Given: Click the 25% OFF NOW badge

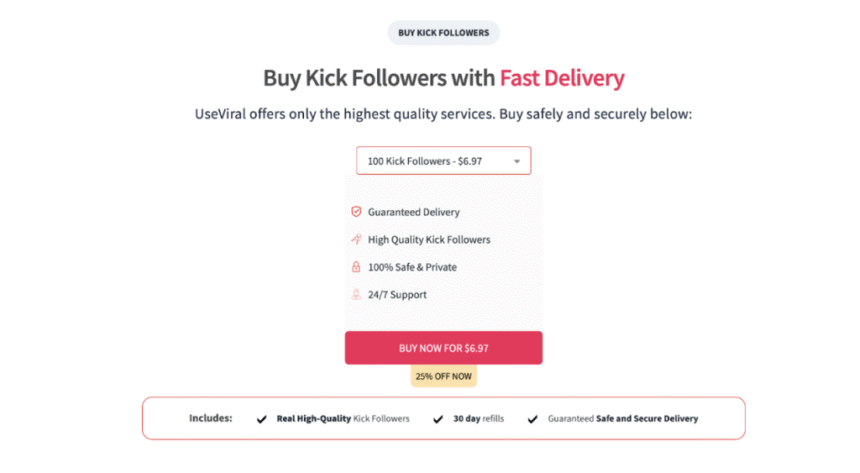Looking at the screenshot, I should pos(443,377).
